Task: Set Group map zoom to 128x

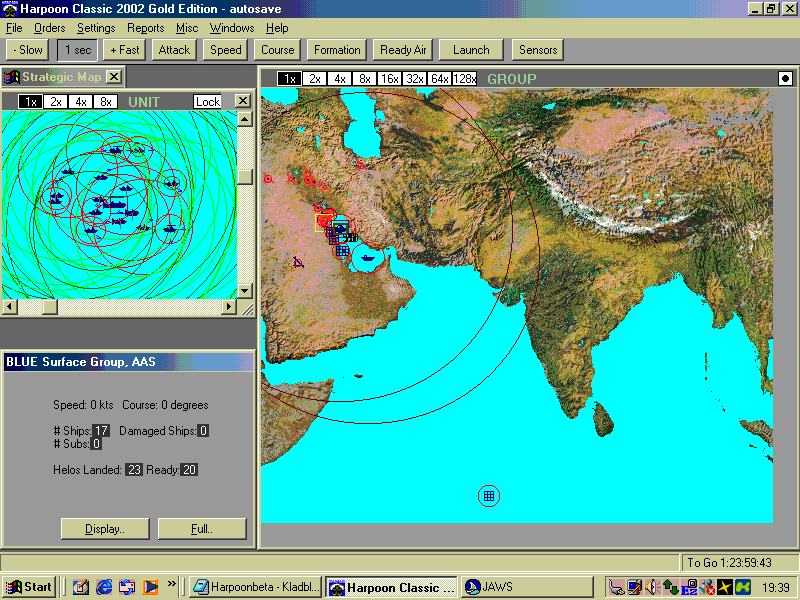Action: (x=464, y=79)
